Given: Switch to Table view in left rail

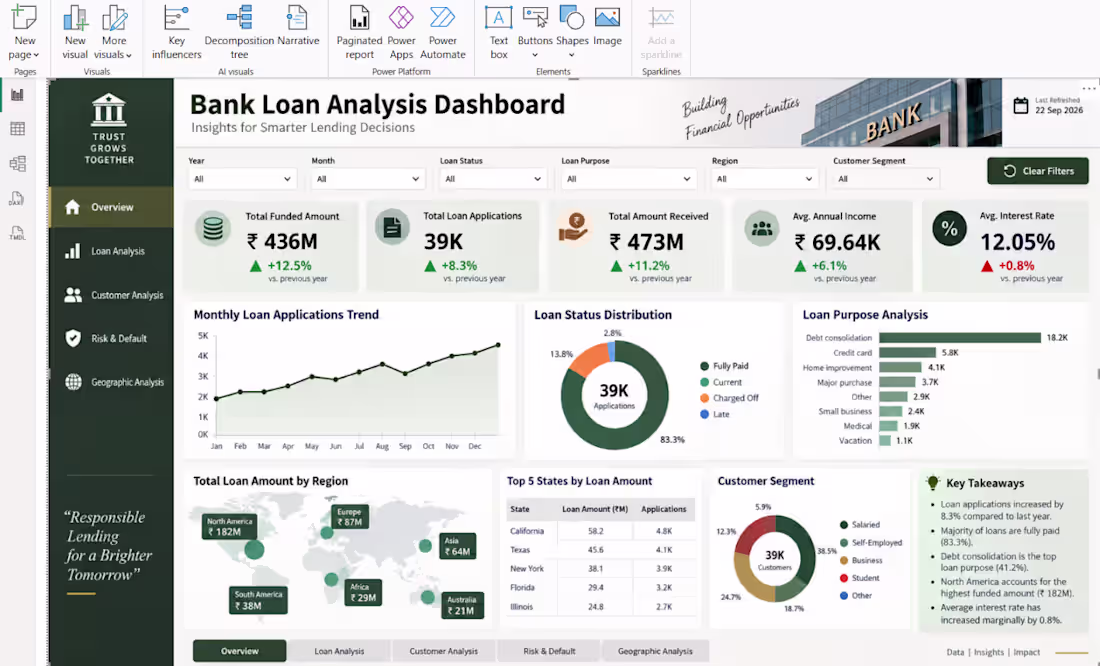Looking at the screenshot, I should click(x=18, y=129).
